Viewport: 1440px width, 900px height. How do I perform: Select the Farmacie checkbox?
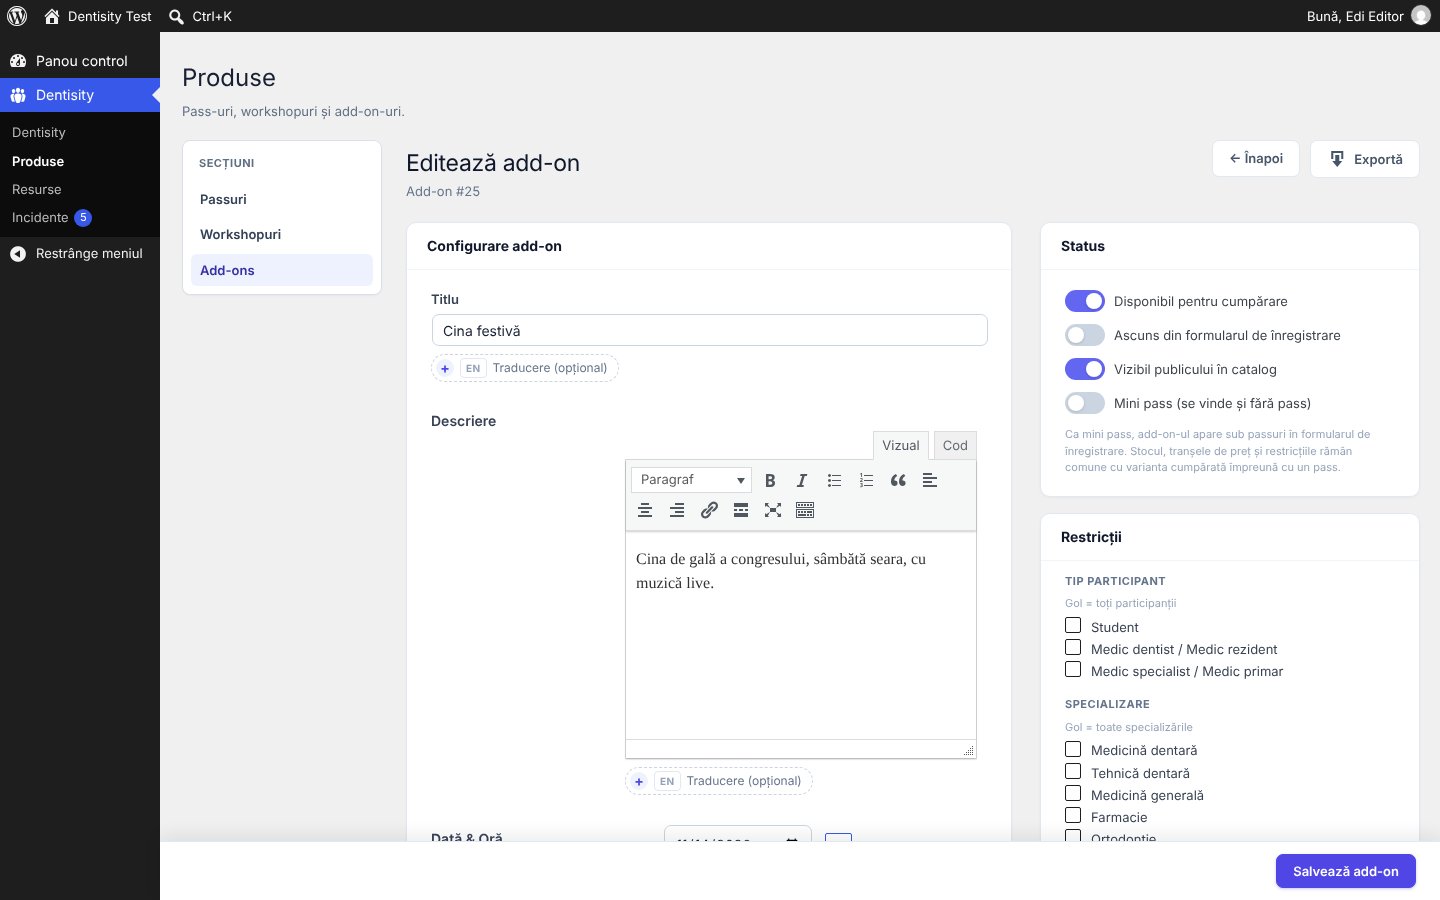coord(1073,815)
